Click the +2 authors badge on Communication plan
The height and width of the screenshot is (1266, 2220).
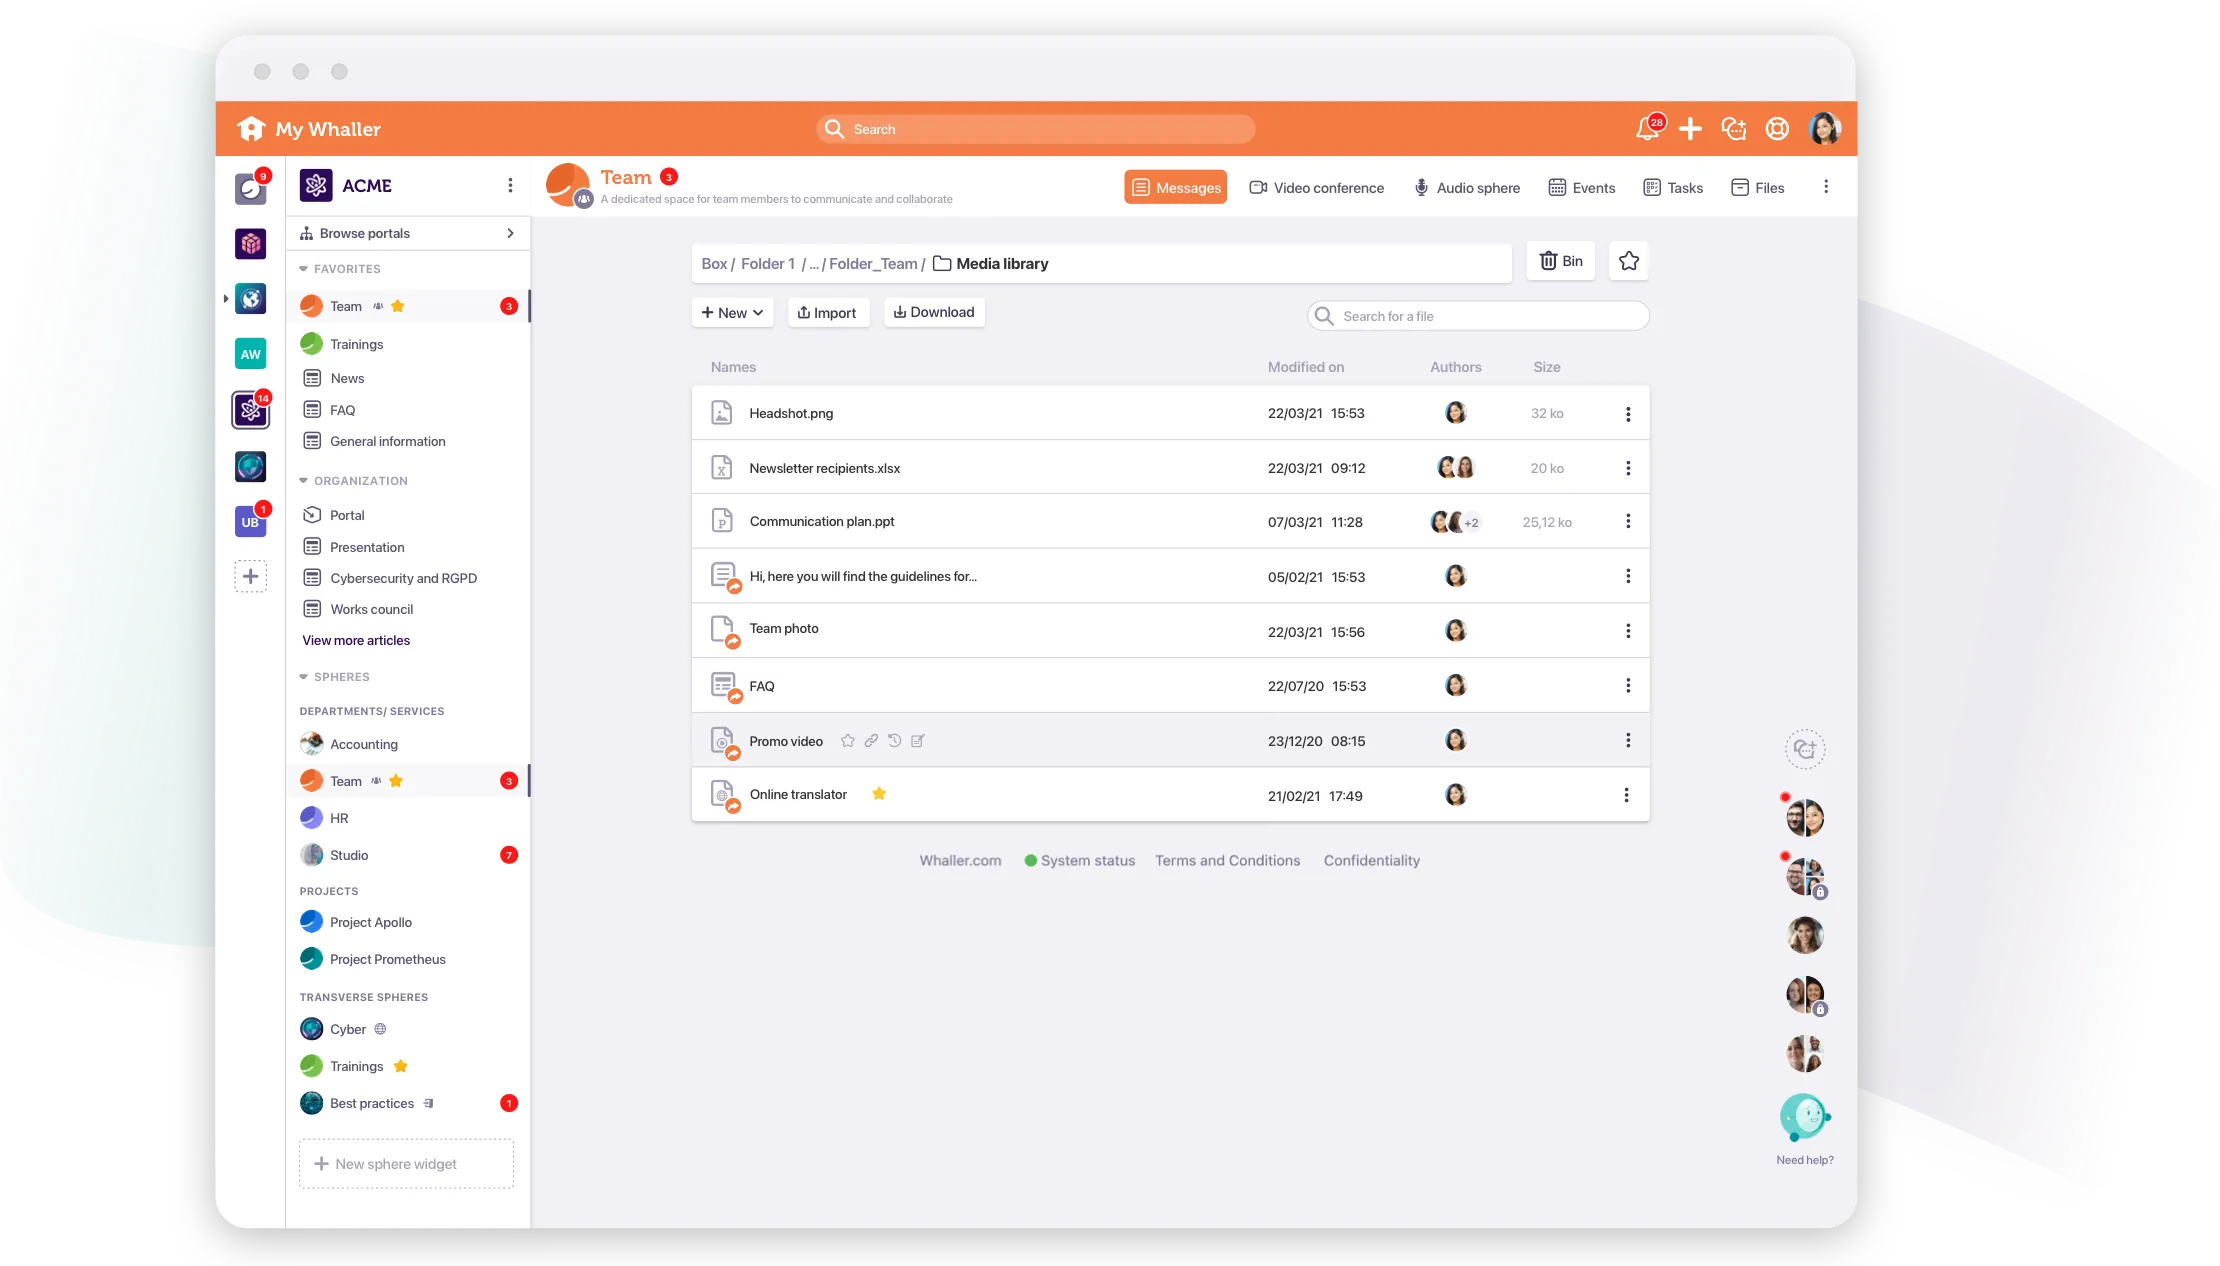click(x=1472, y=523)
